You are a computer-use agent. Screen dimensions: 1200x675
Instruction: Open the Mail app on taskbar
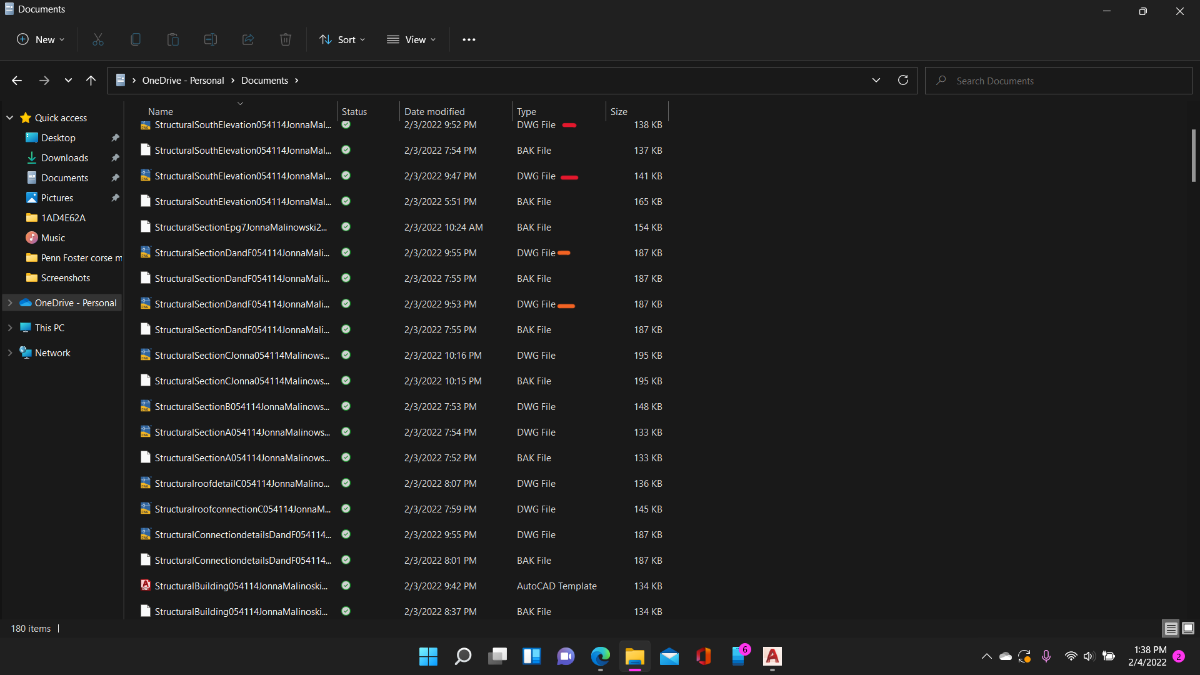[x=669, y=656]
